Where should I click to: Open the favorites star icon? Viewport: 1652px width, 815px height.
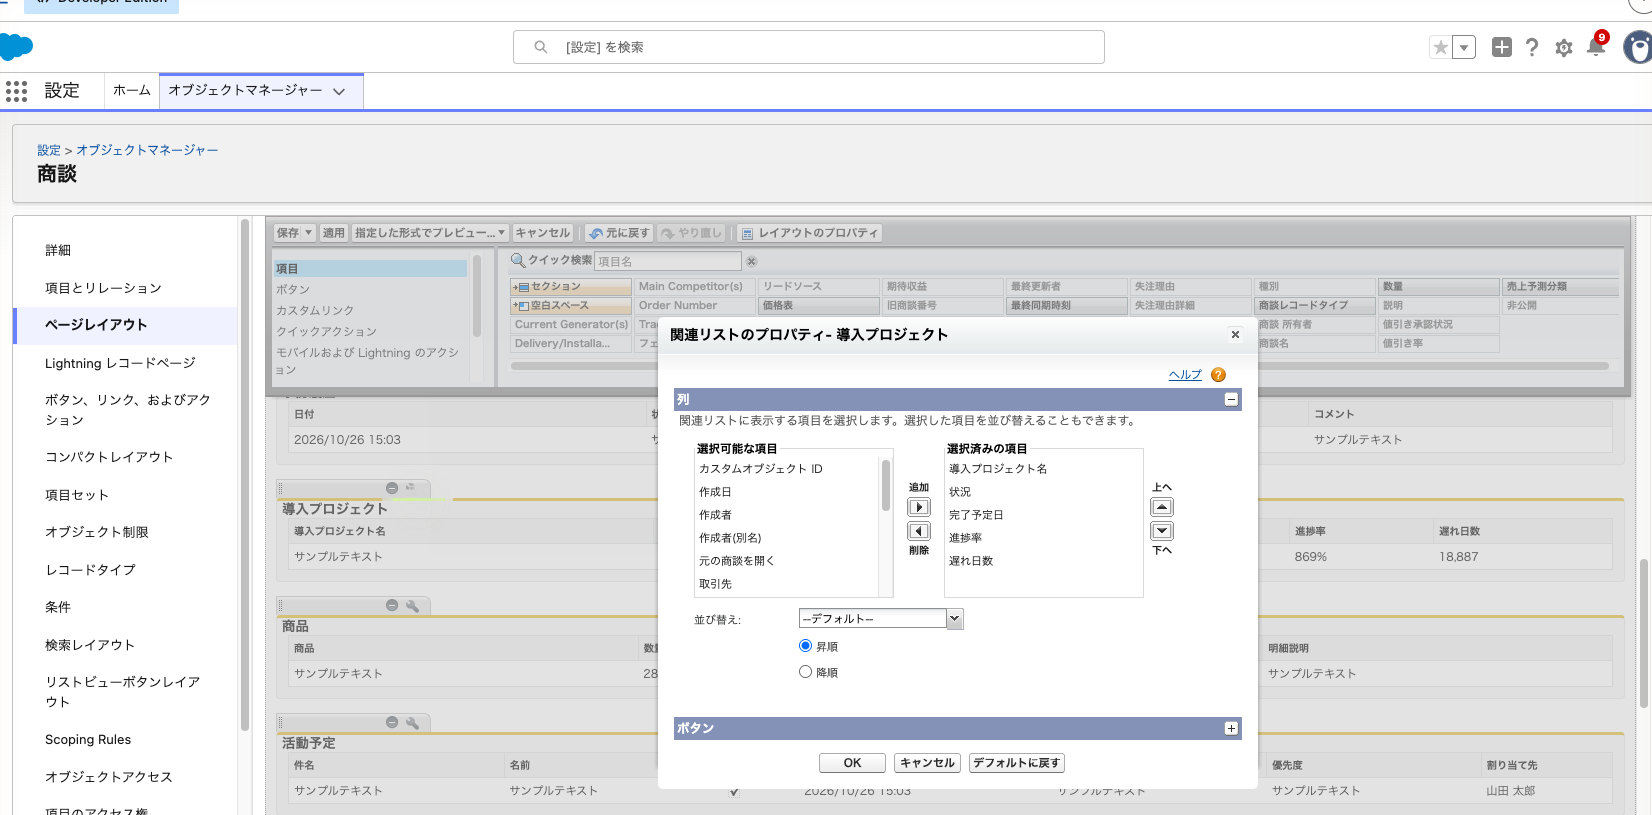tap(1440, 47)
